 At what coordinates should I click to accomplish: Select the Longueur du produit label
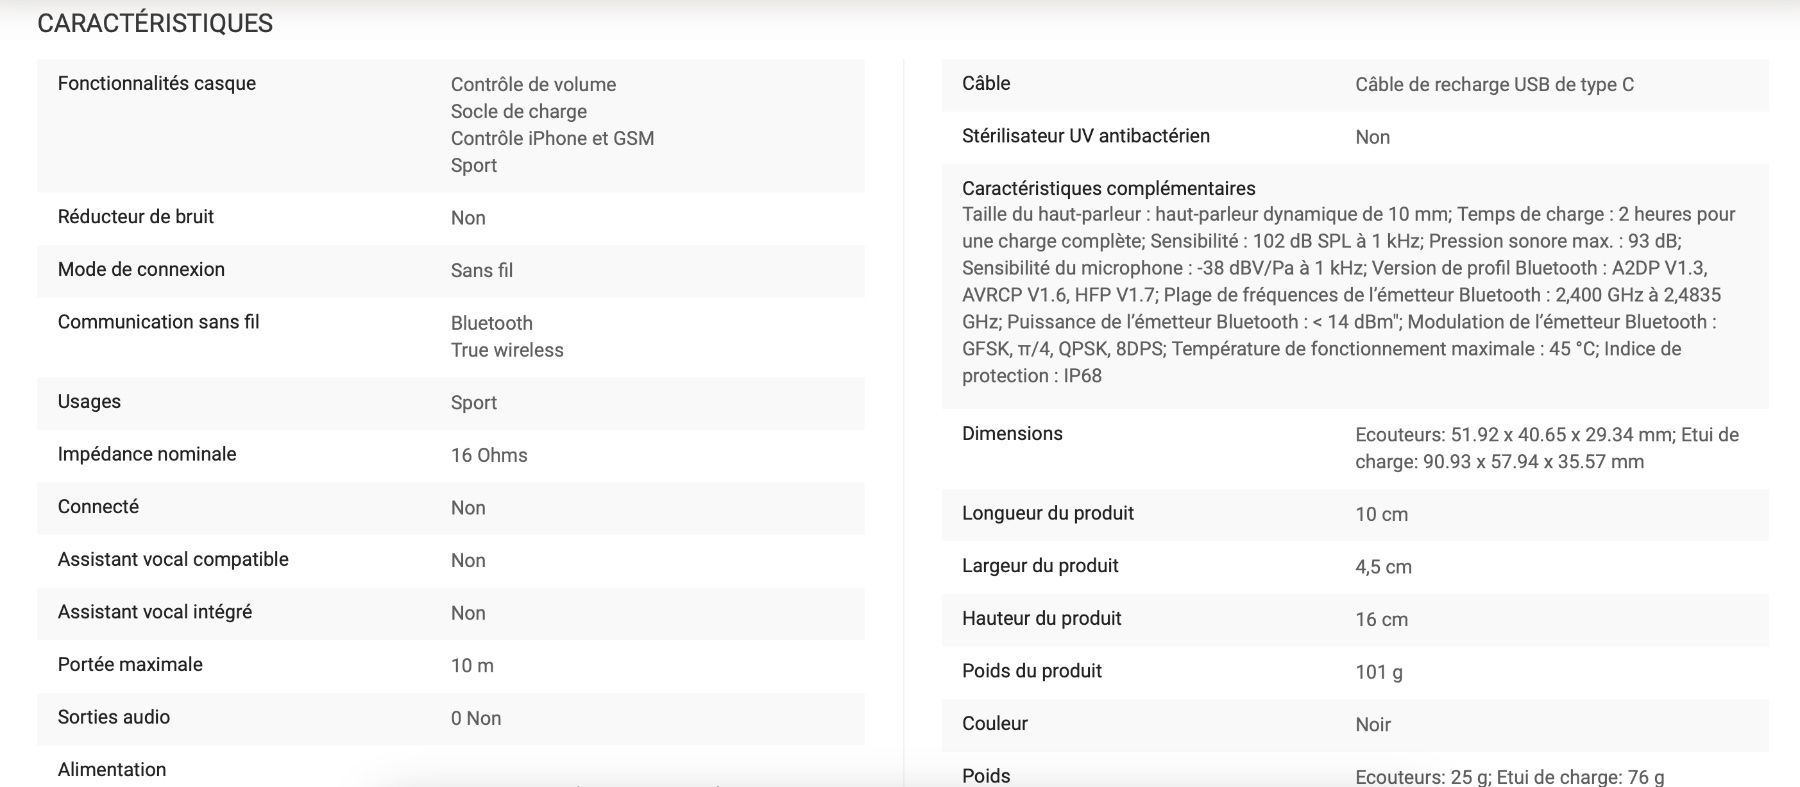click(1048, 513)
